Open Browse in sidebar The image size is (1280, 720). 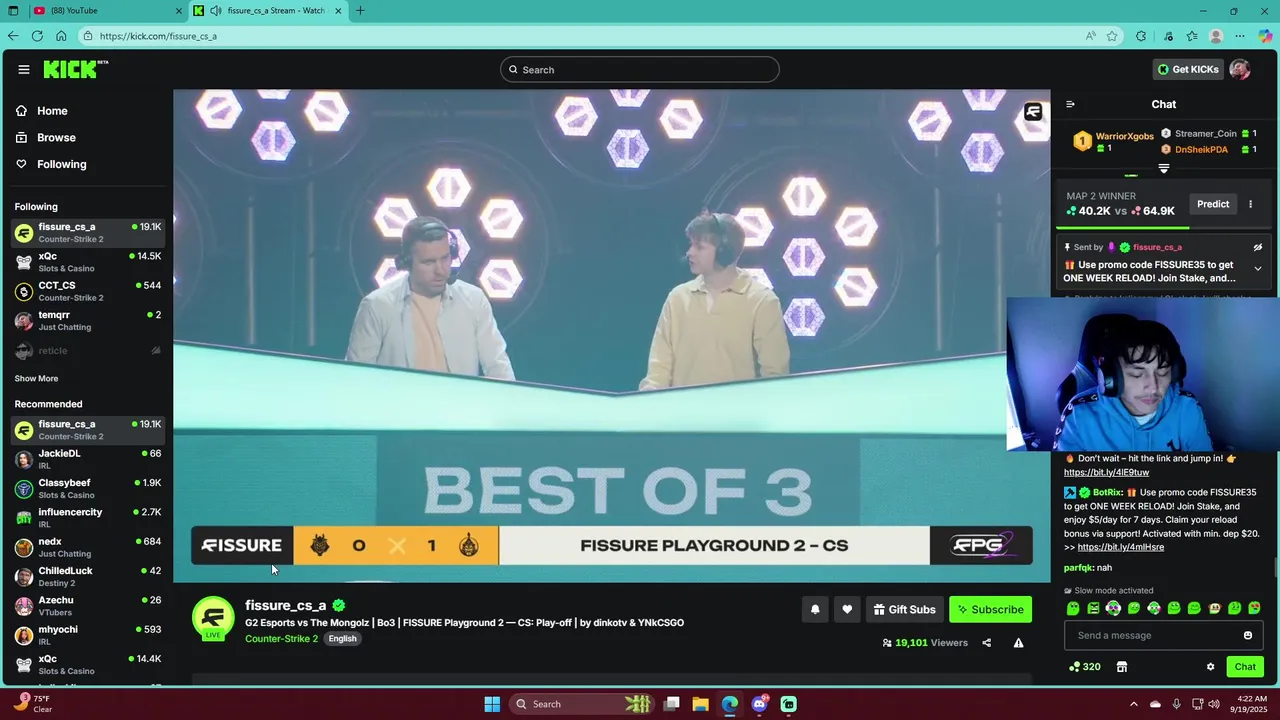pyautogui.click(x=56, y=137)
